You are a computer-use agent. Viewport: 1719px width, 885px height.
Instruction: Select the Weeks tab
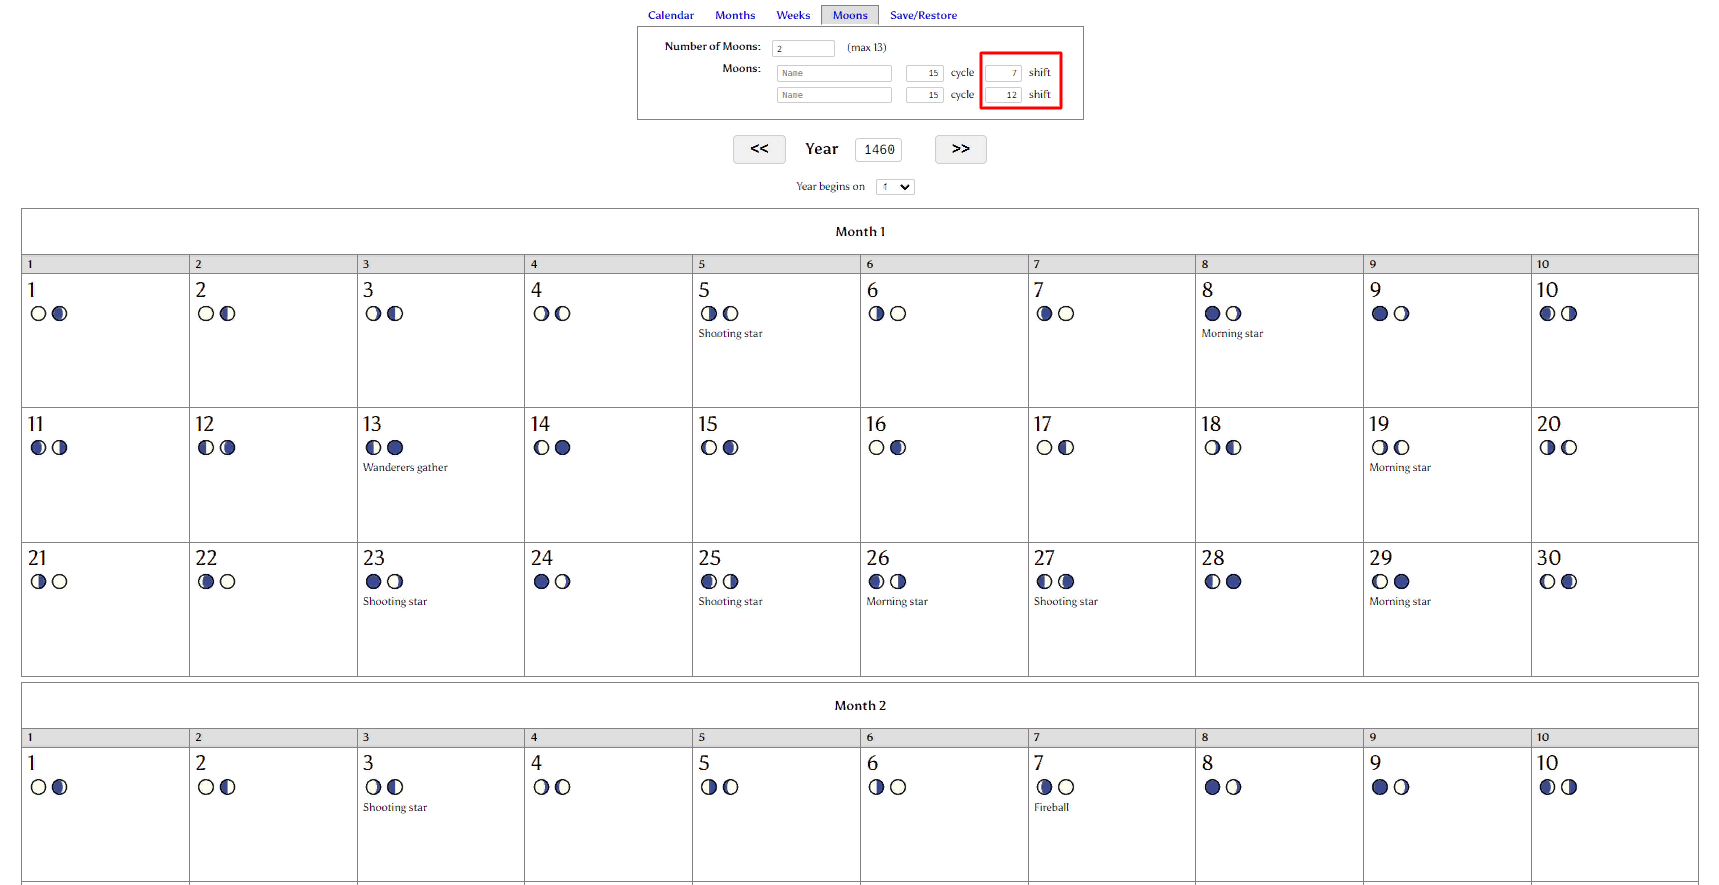[x=793, y=16]
